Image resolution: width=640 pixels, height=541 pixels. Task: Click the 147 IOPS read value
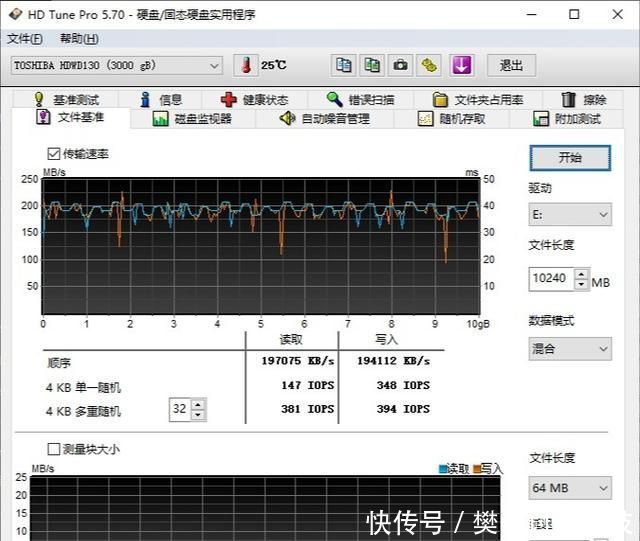coord(308,385)
